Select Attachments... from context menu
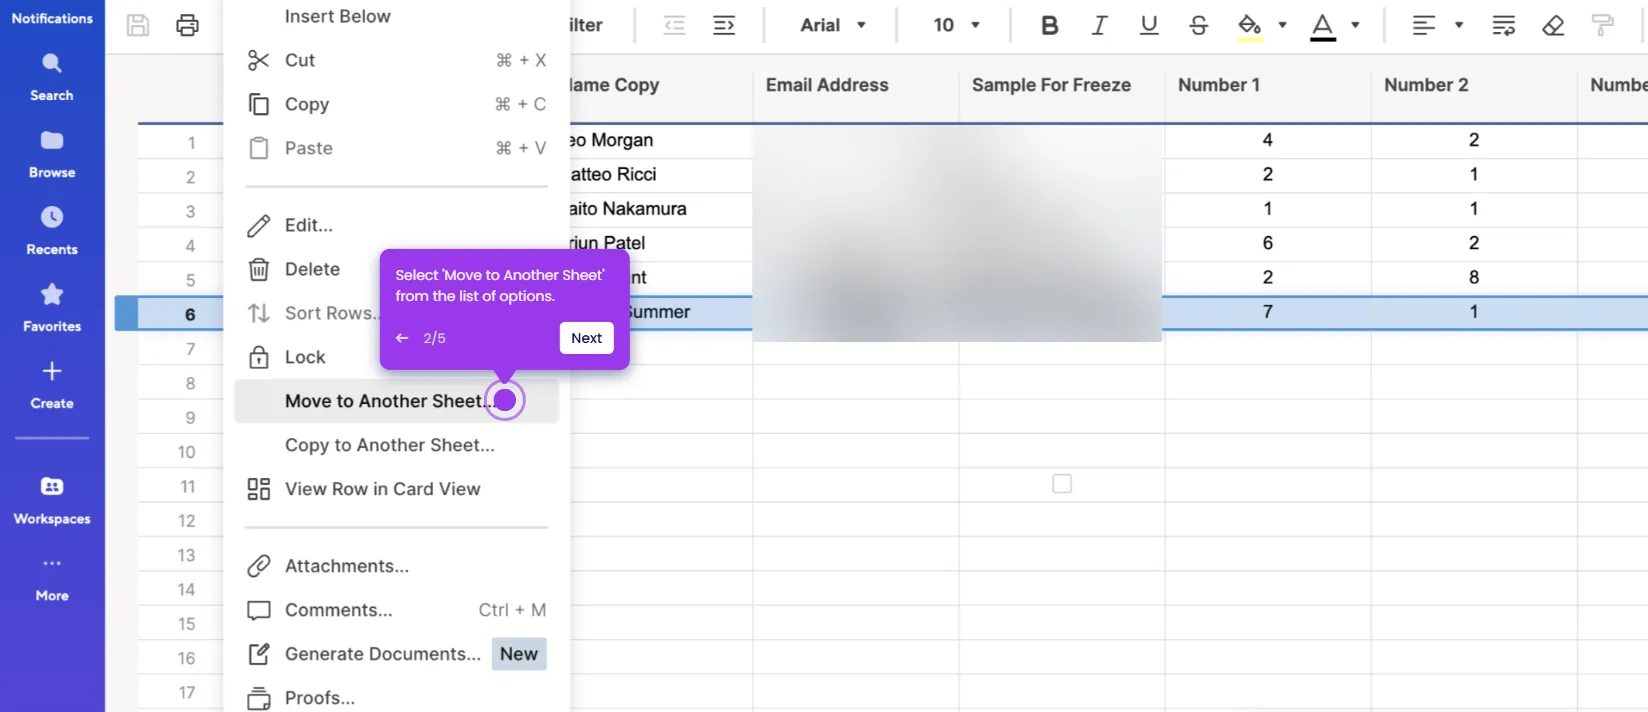1648x712 pixels. pos(396,566)
